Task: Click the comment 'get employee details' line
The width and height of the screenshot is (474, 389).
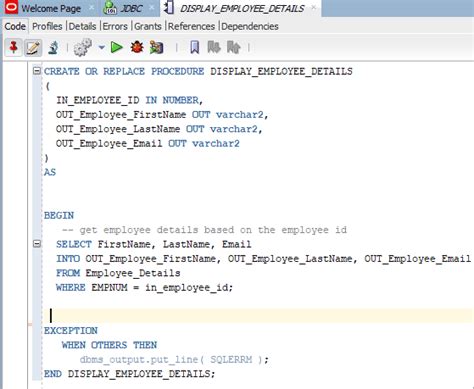Action: pyautogui.click(x=204, y=230)
